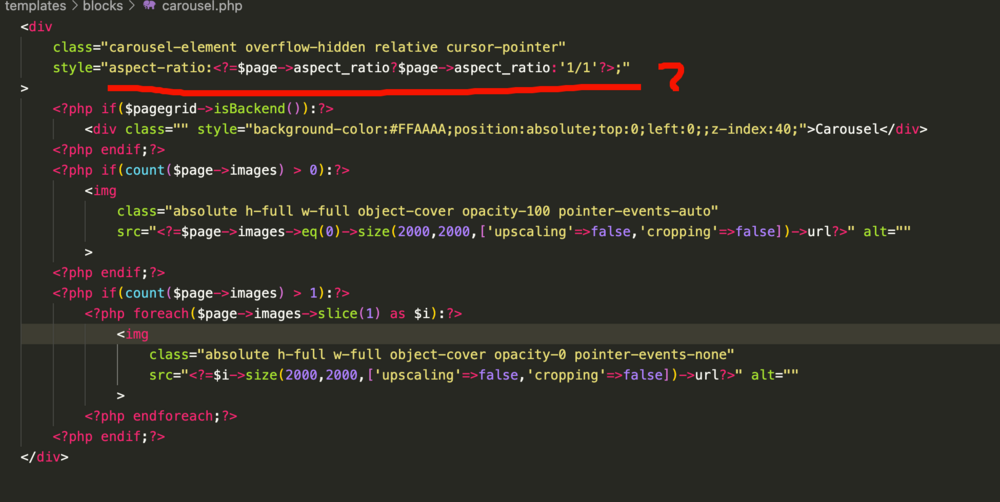Click 'foreach' keyword
This screenshot has width=1000, height=502.
[x=161, y=314]
